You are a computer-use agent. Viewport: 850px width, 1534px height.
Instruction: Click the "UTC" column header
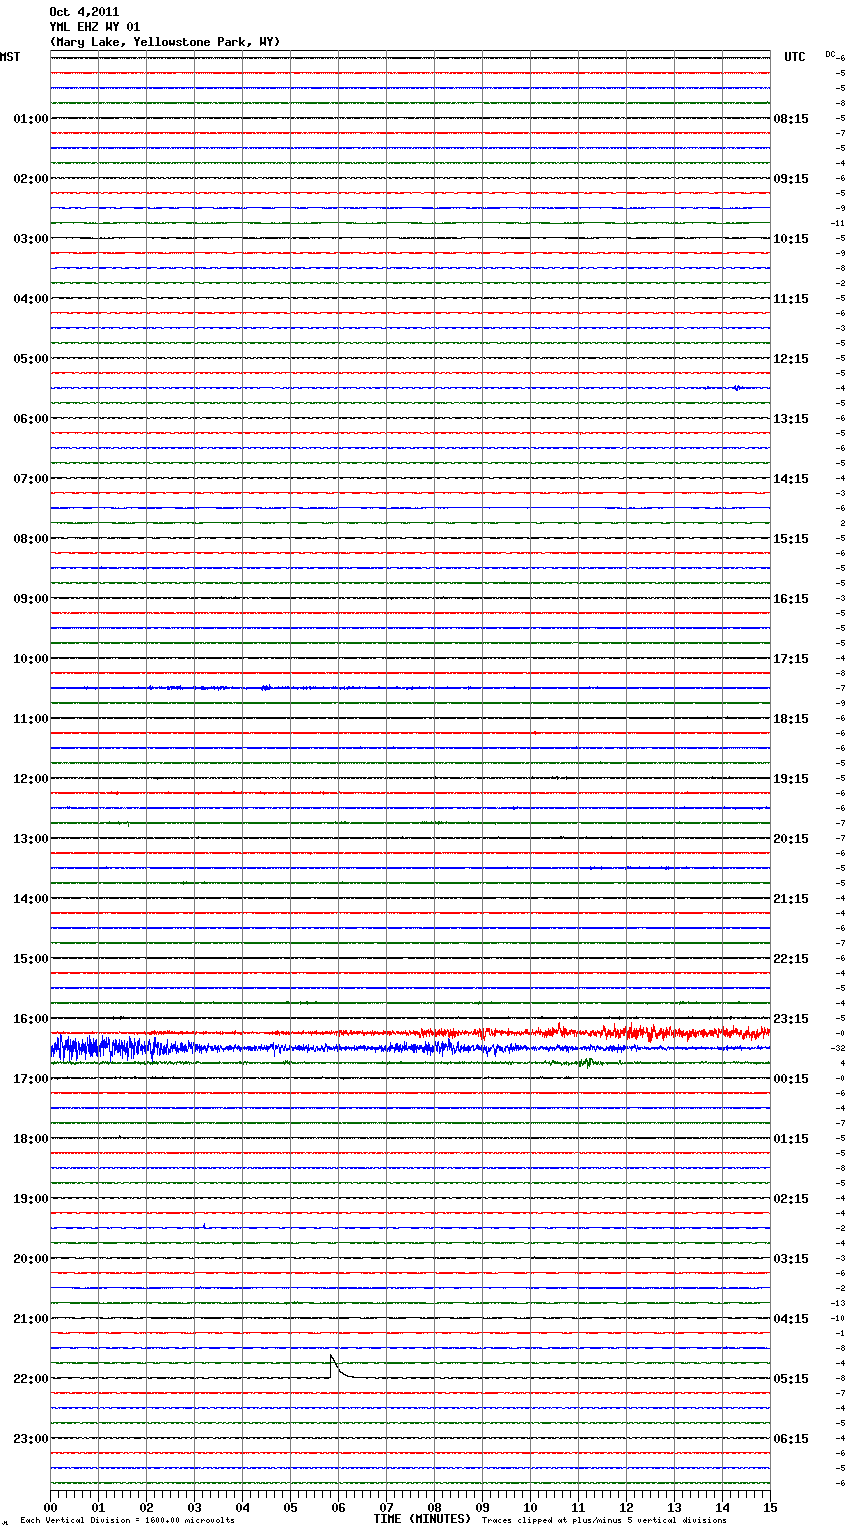(x=795, y=57)
